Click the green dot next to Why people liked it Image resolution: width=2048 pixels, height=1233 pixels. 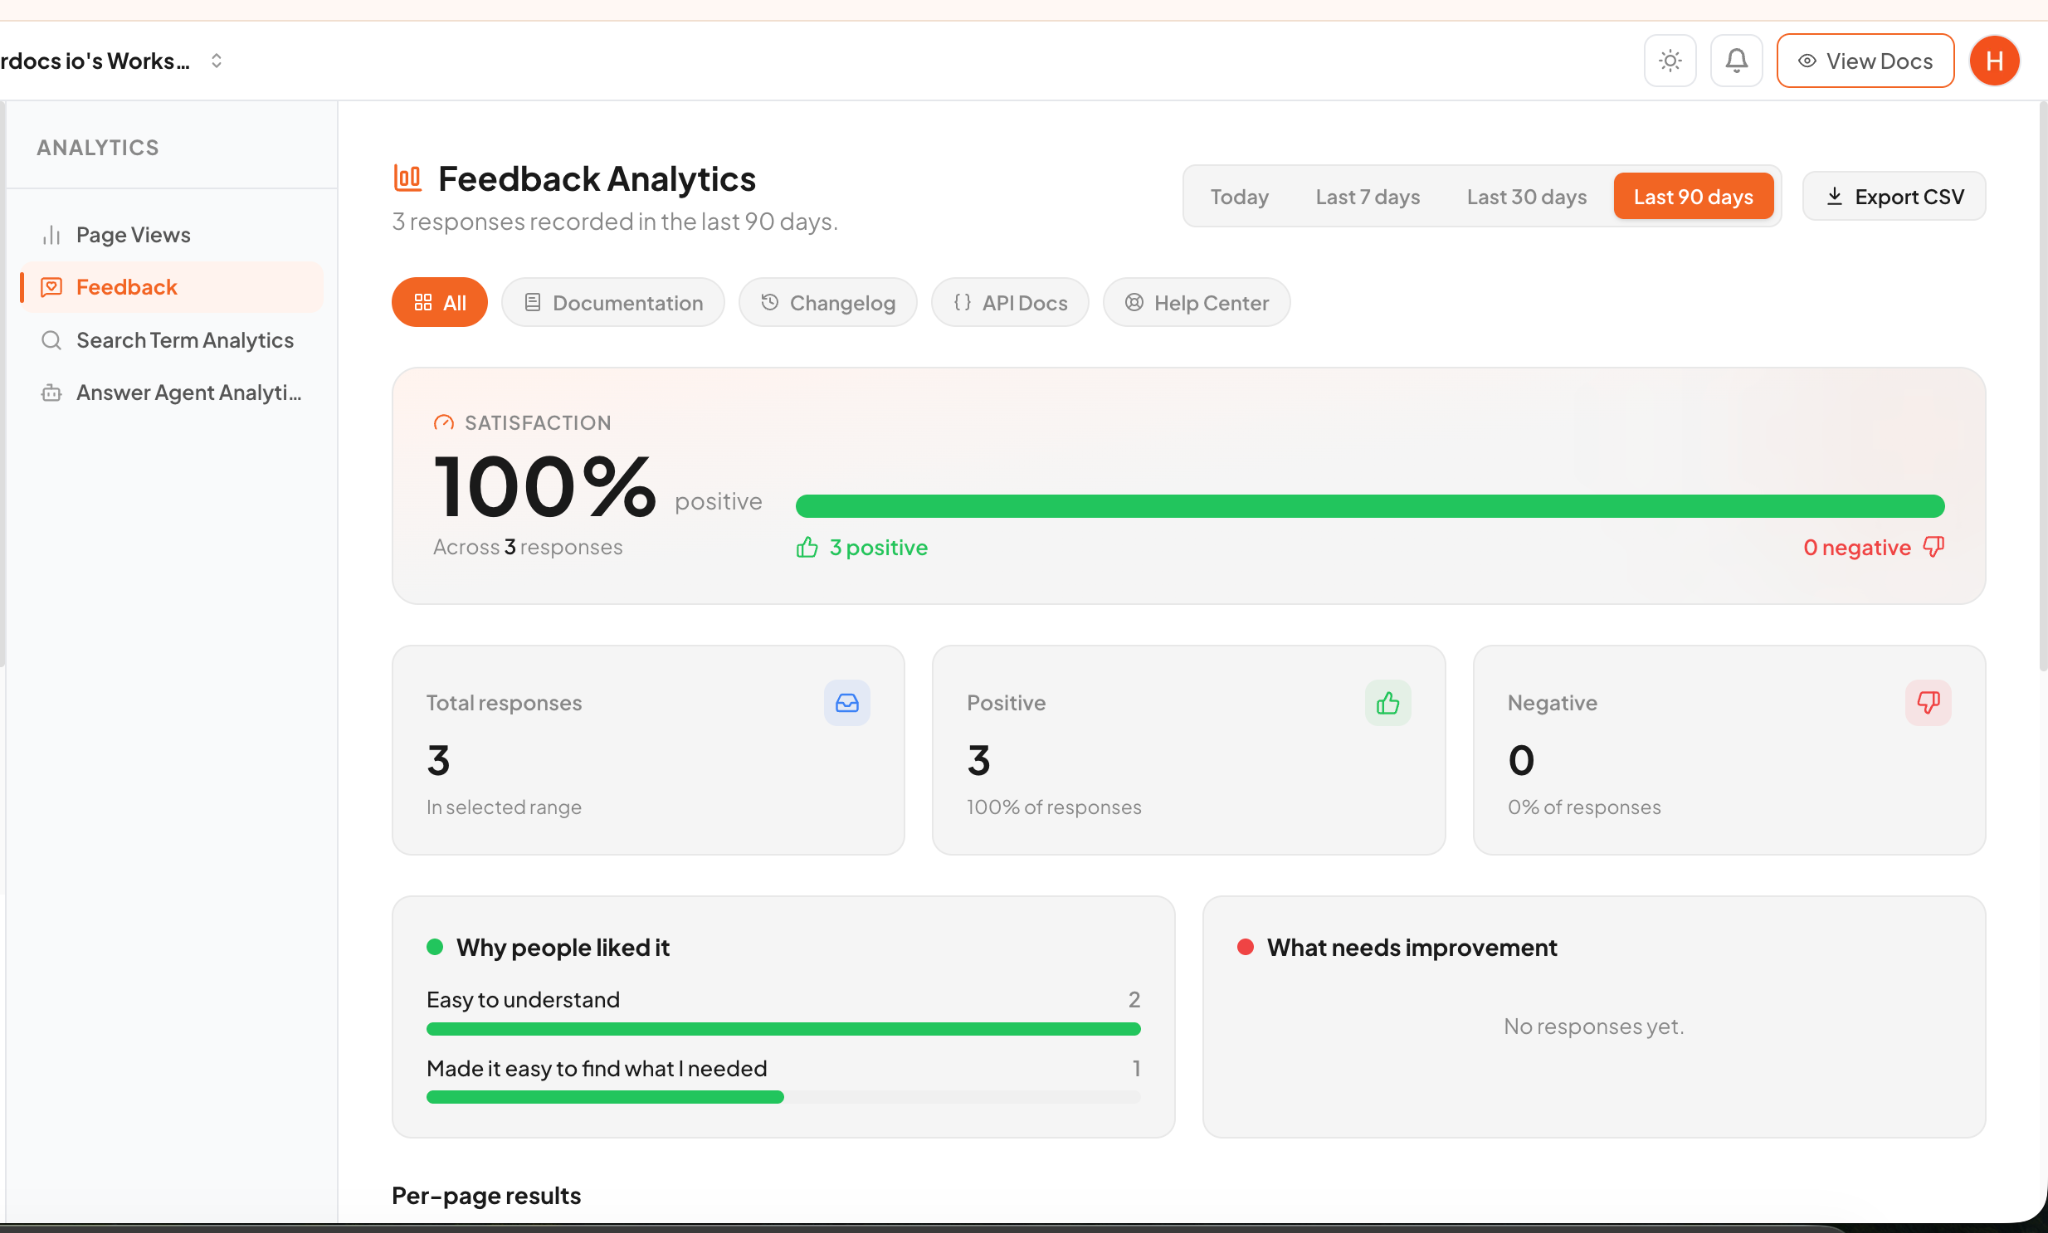[435, 947]
